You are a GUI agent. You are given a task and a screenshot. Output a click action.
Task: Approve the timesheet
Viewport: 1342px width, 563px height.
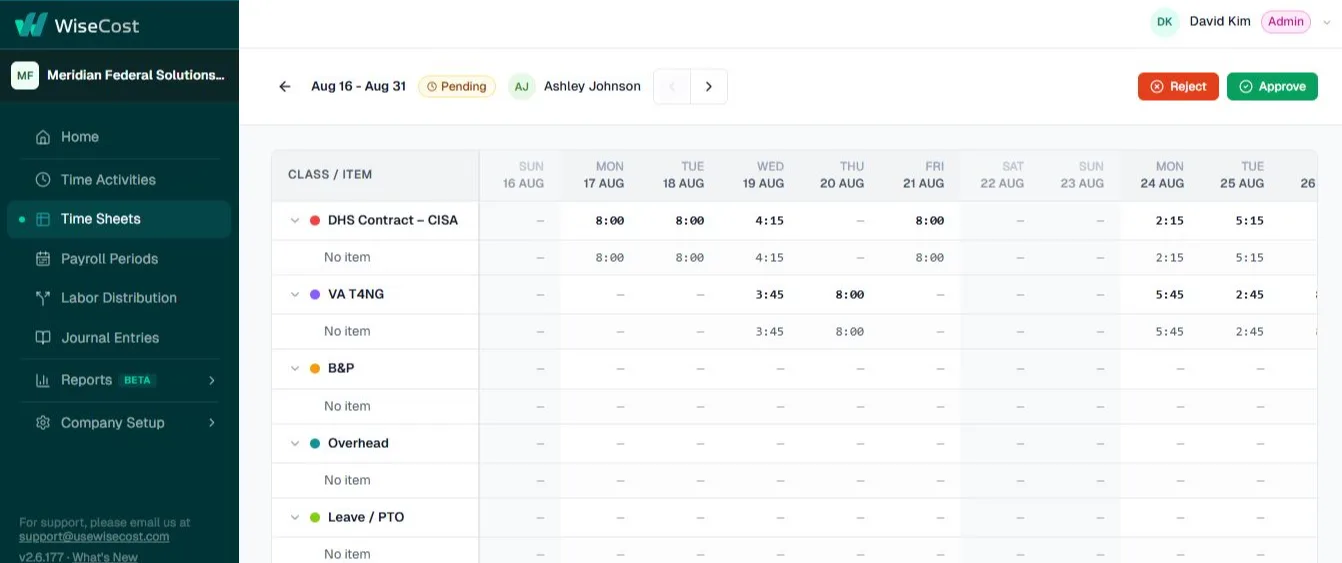(1272, 87)
